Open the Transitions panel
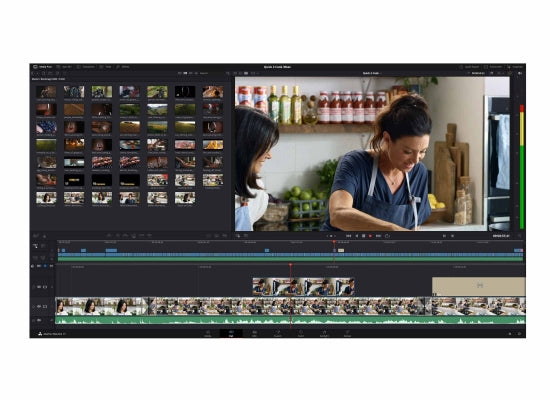550x400 pixels. click(86, 67)
